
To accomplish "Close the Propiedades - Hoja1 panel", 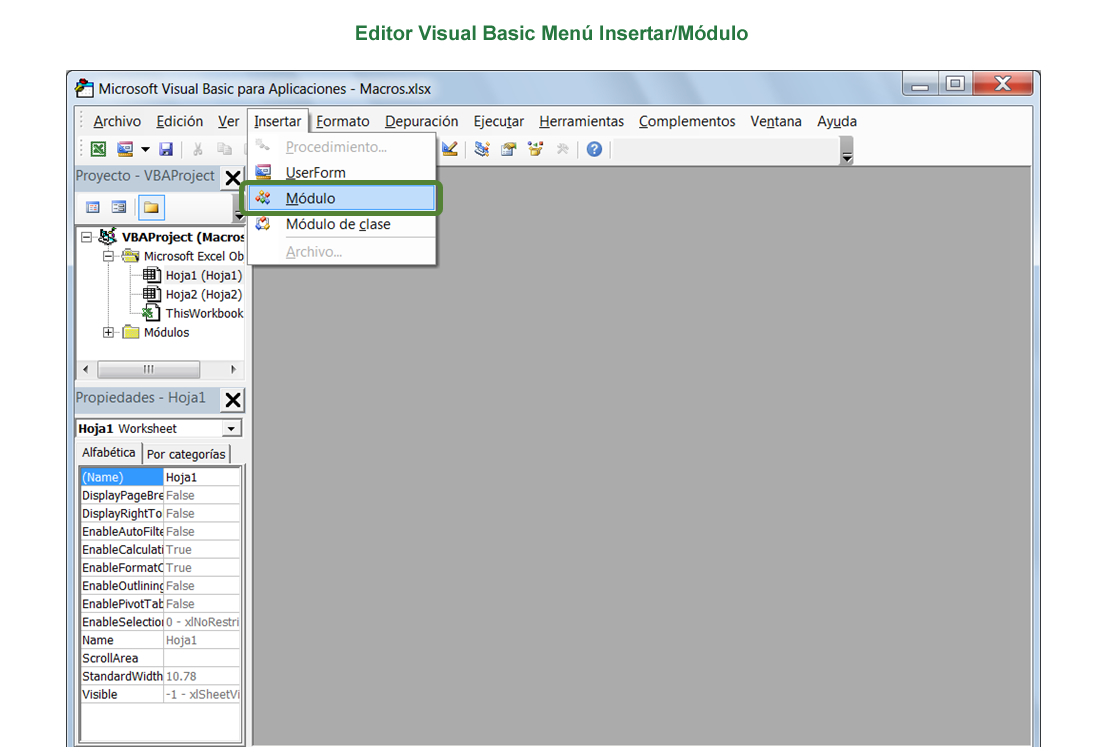I will [233, 400].
